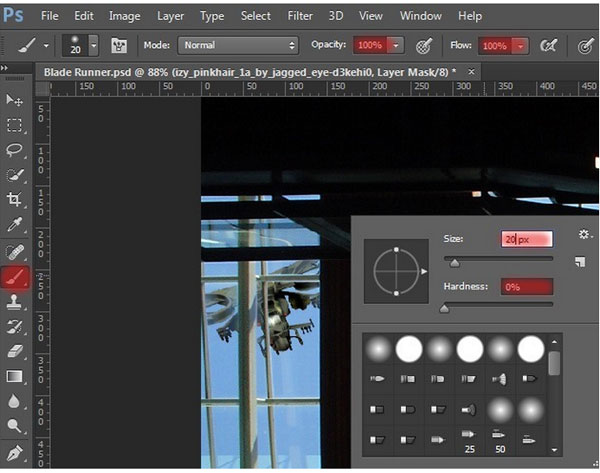
Task: Click brush preset list scrollbar thumb
Action: click(554, 363)
